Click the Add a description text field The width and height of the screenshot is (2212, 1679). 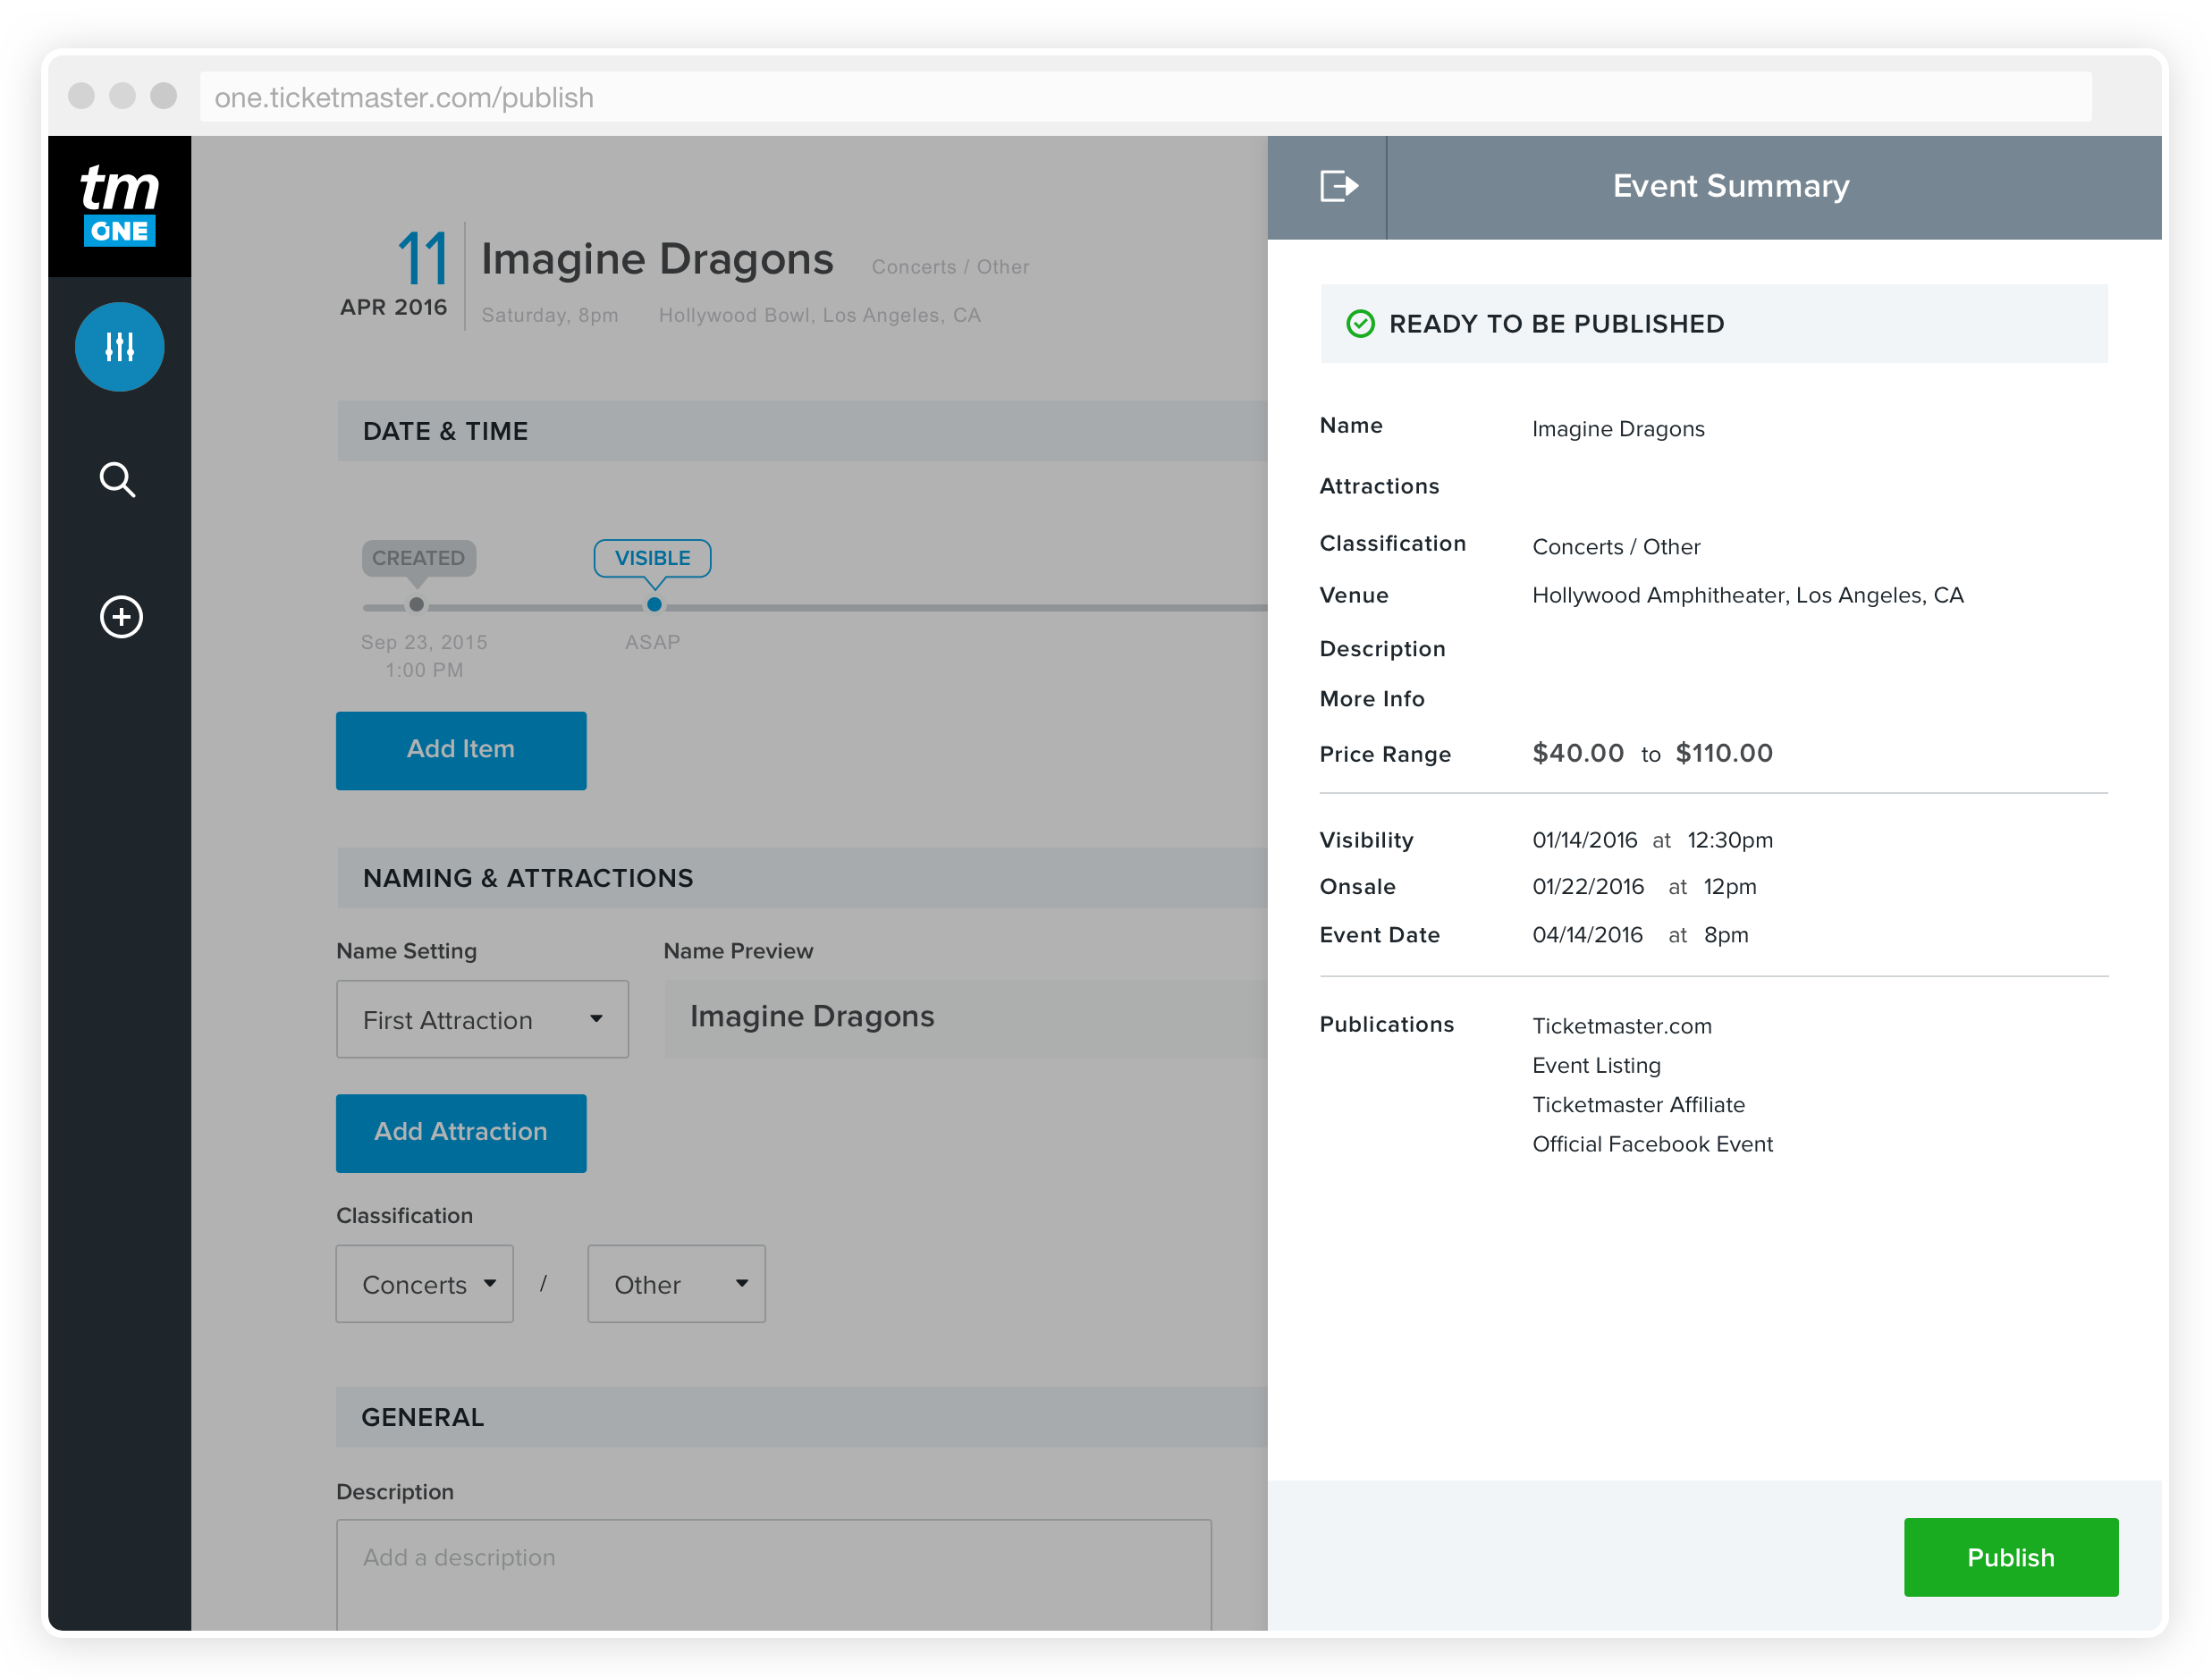[774, 1574]
